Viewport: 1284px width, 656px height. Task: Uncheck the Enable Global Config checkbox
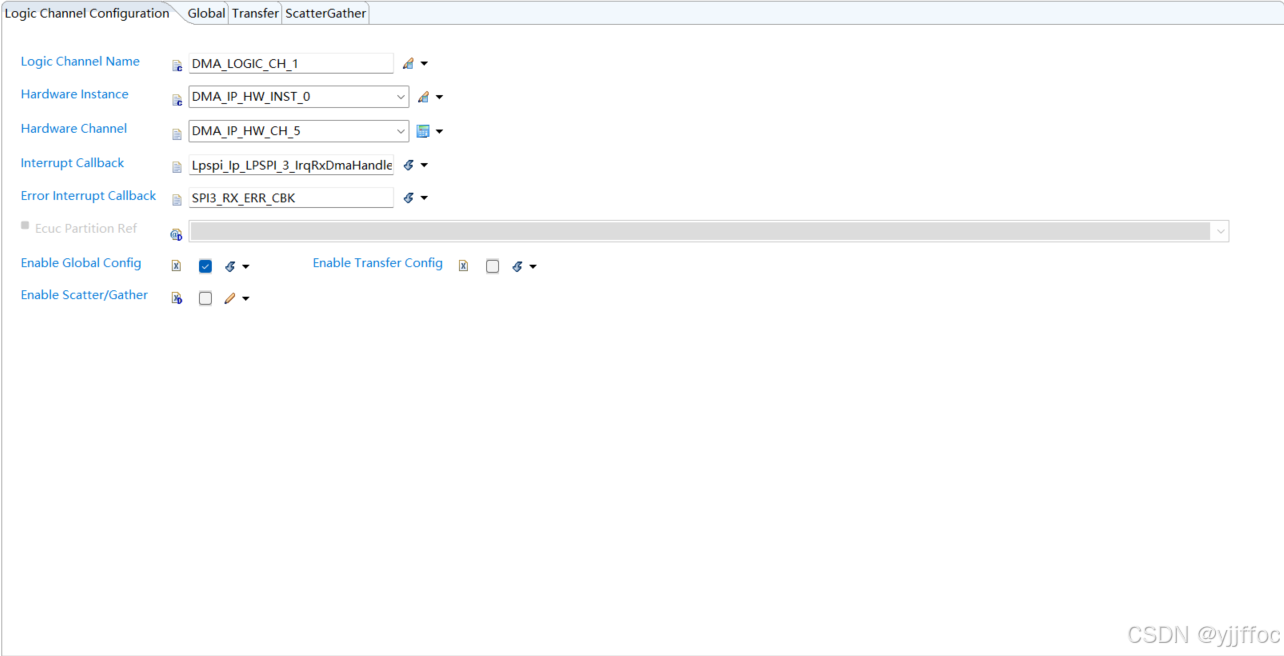click(x=205, y=266)
